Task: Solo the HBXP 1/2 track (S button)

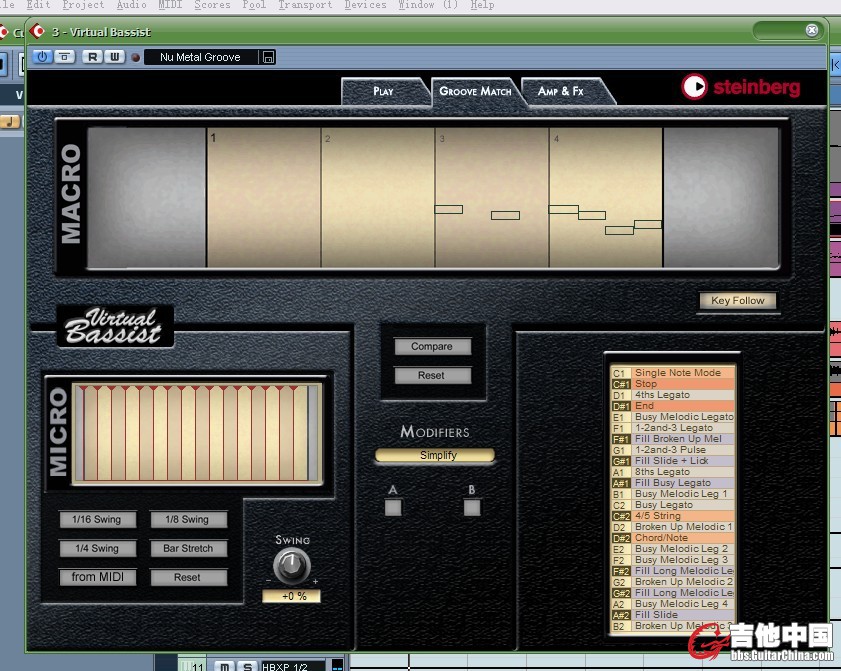Action: (x=247, y=666)
